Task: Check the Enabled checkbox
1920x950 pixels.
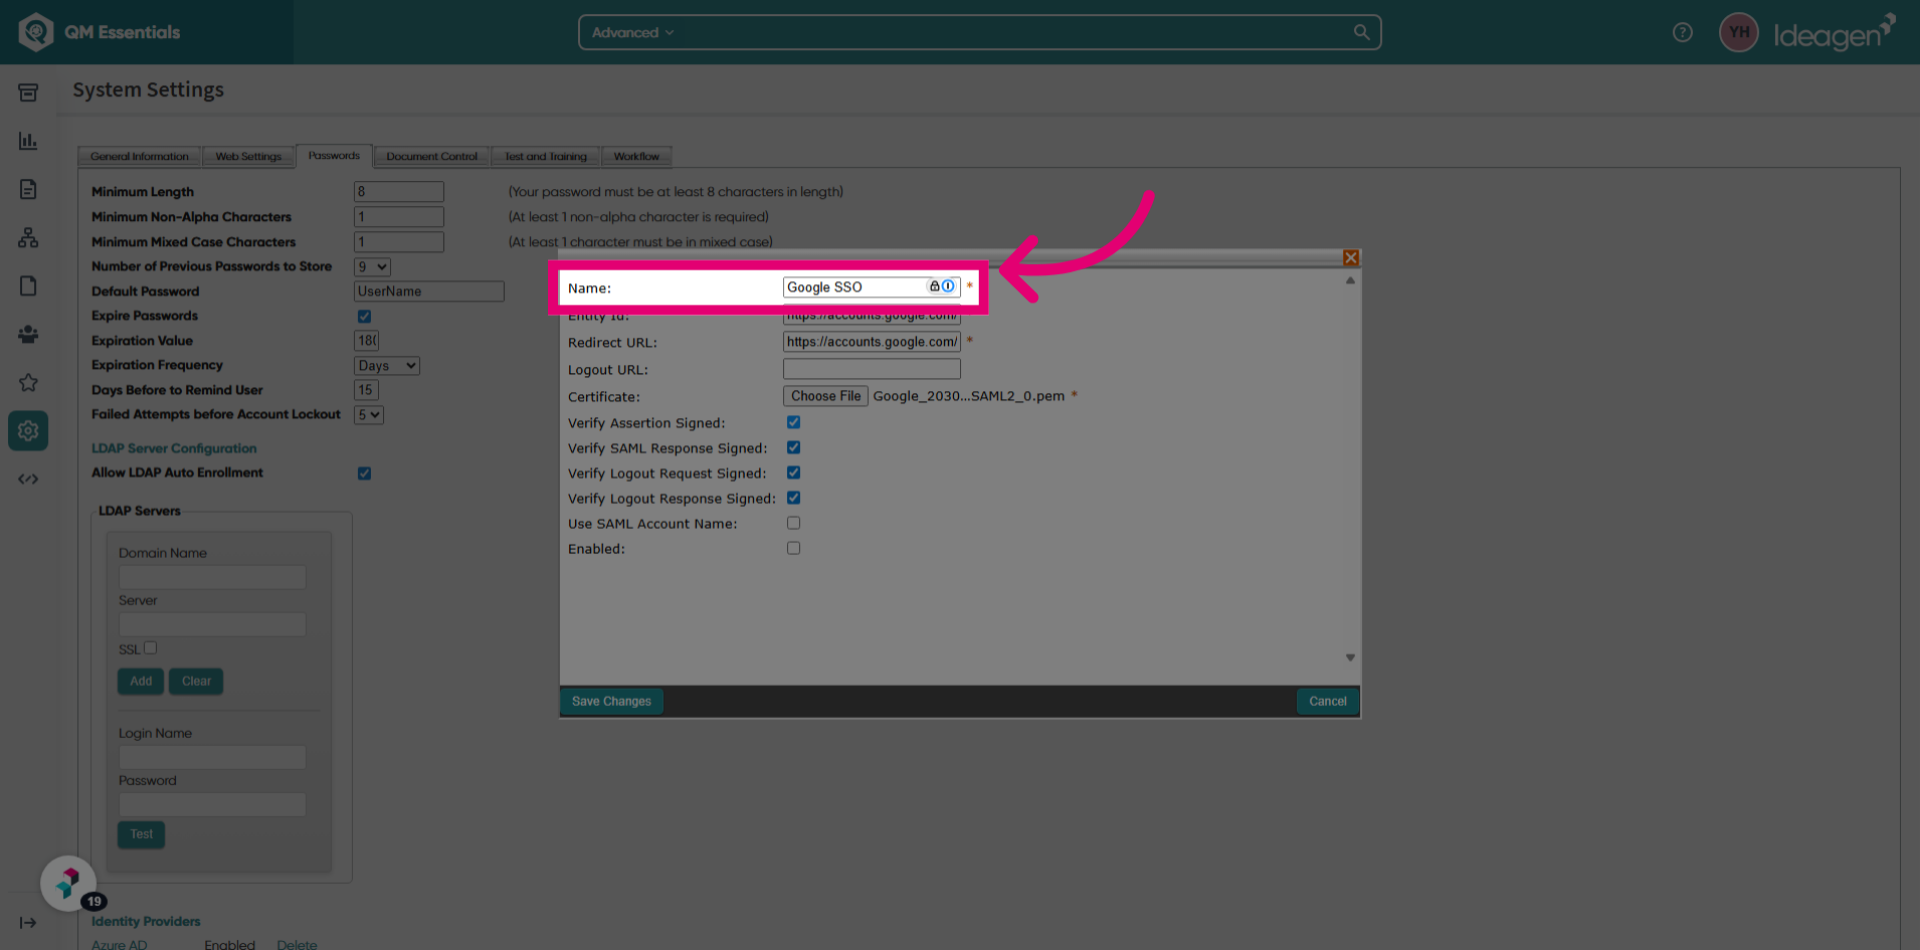Action: click(794, 548)
